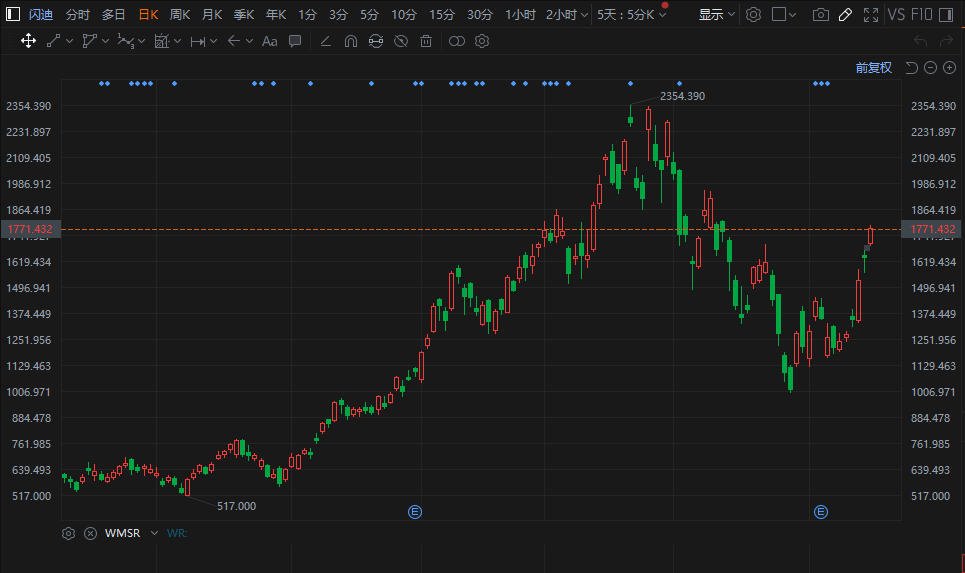Switch to the 分时 chart tab

78,14
